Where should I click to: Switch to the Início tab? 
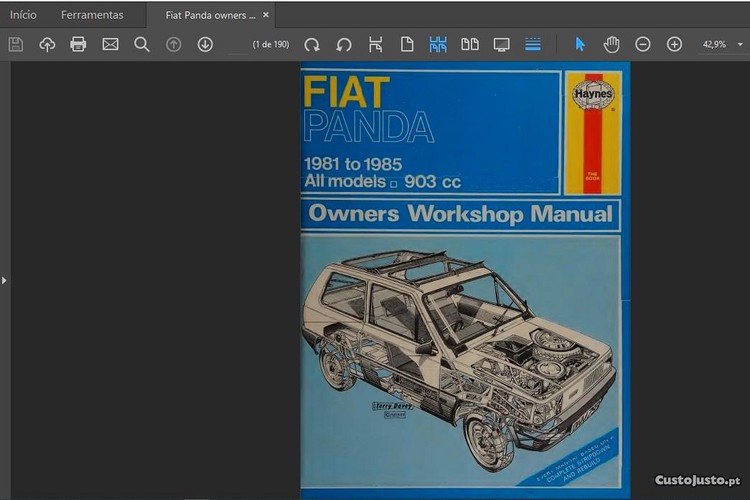pyautogui.click(x=23, y=15)
